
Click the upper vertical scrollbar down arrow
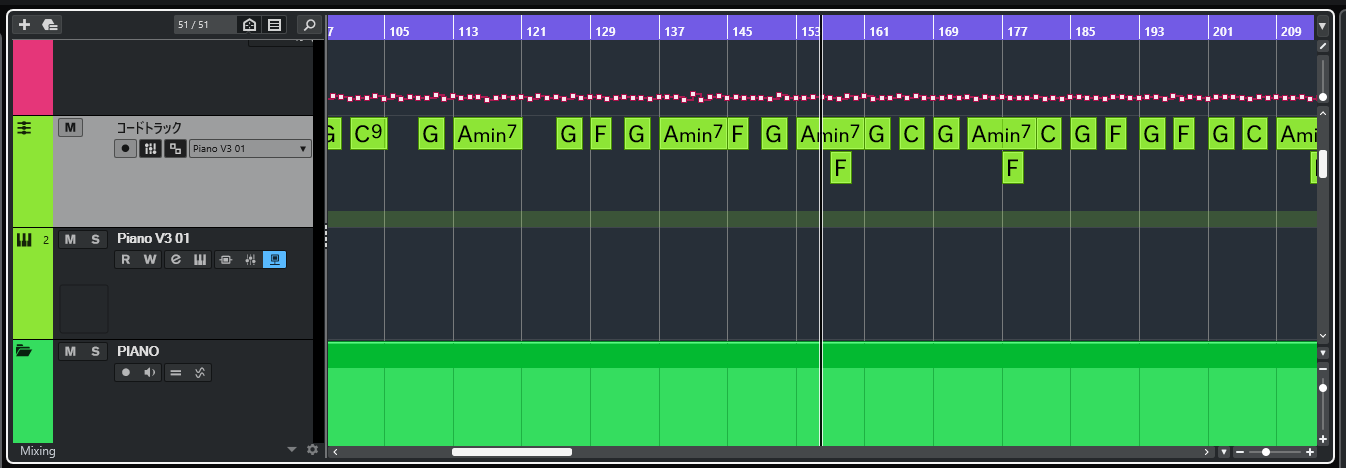1323,336
